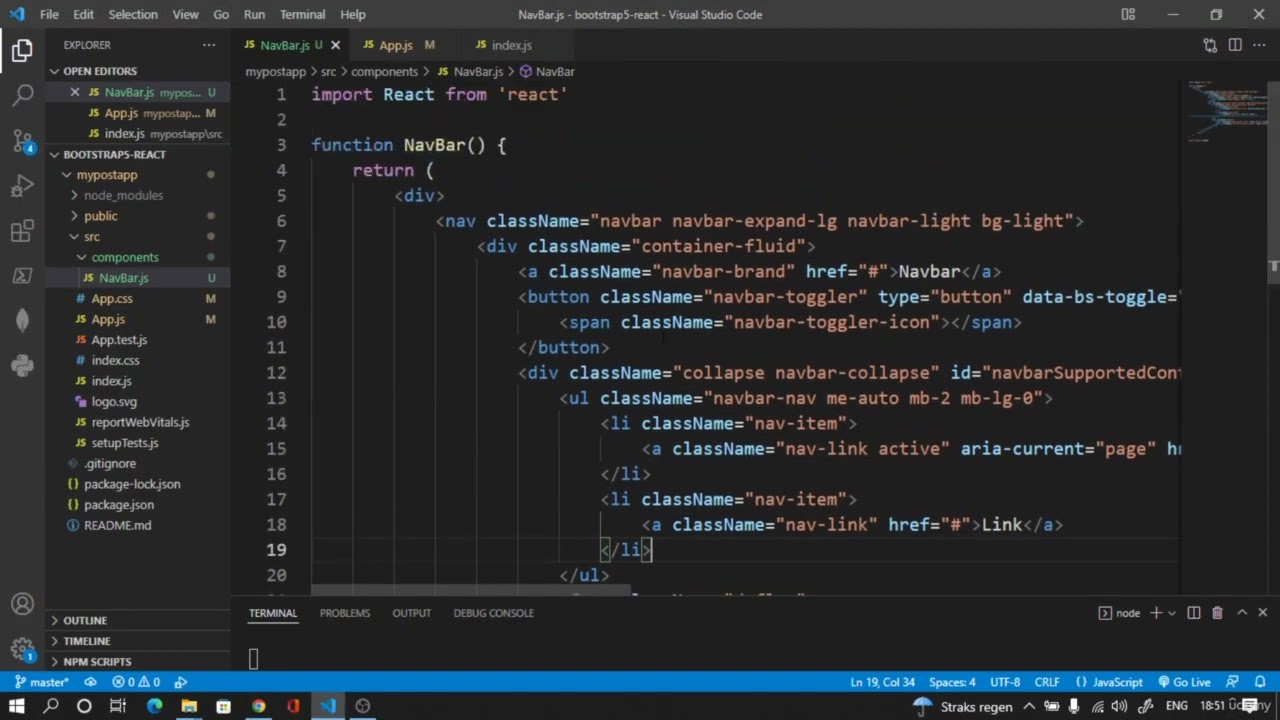1280x720 pixels.
Task: Change indentation via Spaces: 4
Action: coord(952,682)
